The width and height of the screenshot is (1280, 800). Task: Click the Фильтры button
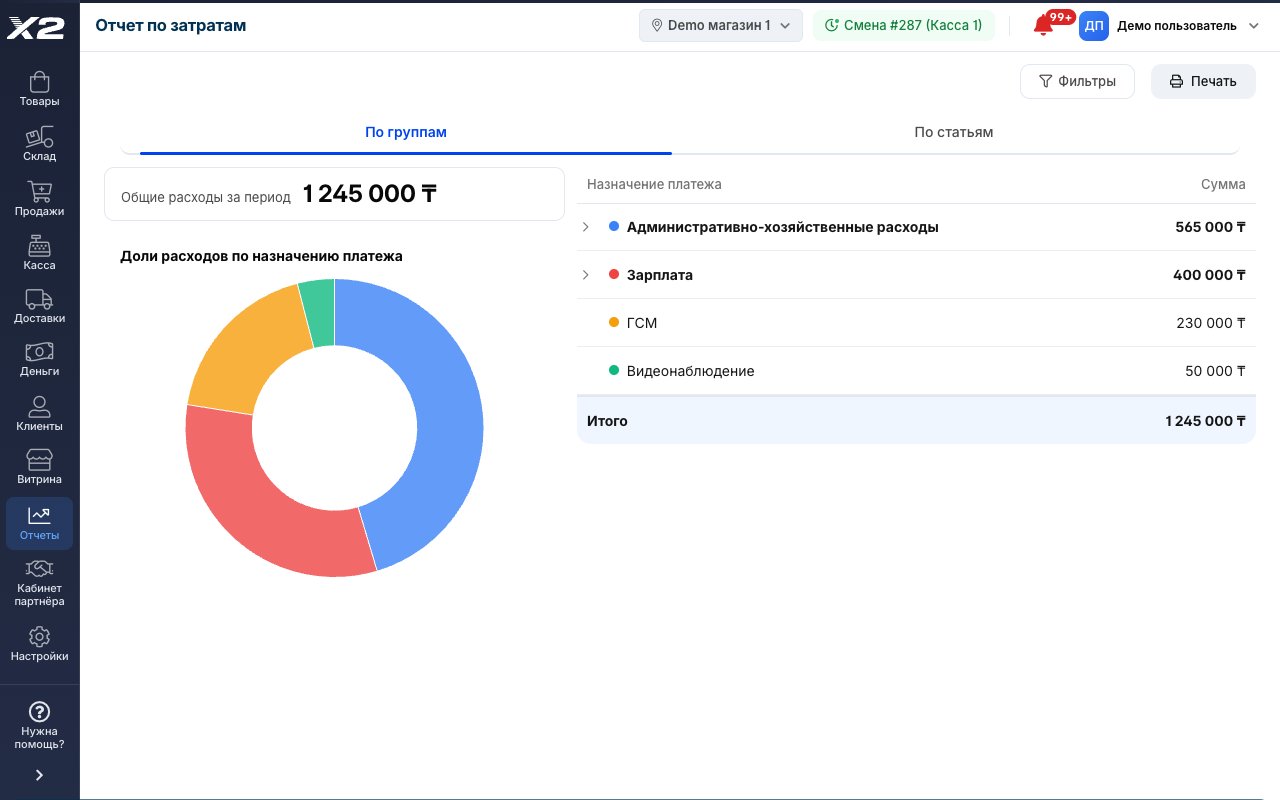tap(1077, 81)
